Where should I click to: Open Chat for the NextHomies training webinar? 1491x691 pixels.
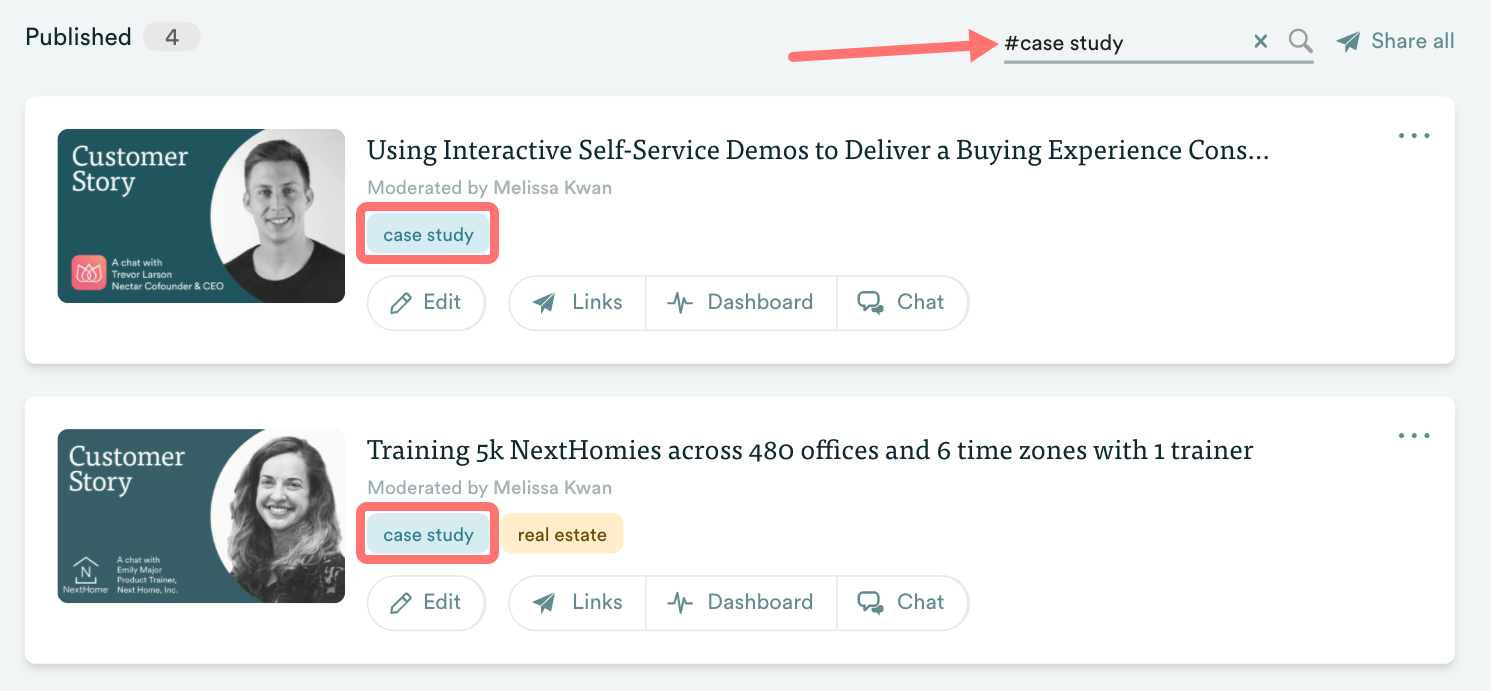(x=902, y=602)
